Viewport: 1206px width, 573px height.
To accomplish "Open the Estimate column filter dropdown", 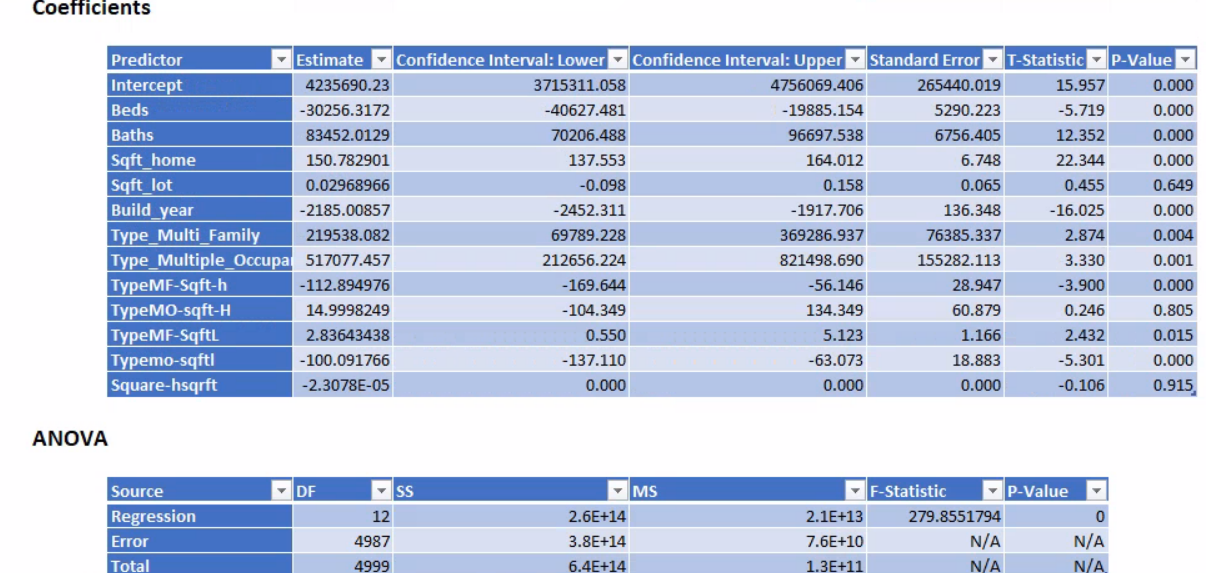I will click(381, 60).
